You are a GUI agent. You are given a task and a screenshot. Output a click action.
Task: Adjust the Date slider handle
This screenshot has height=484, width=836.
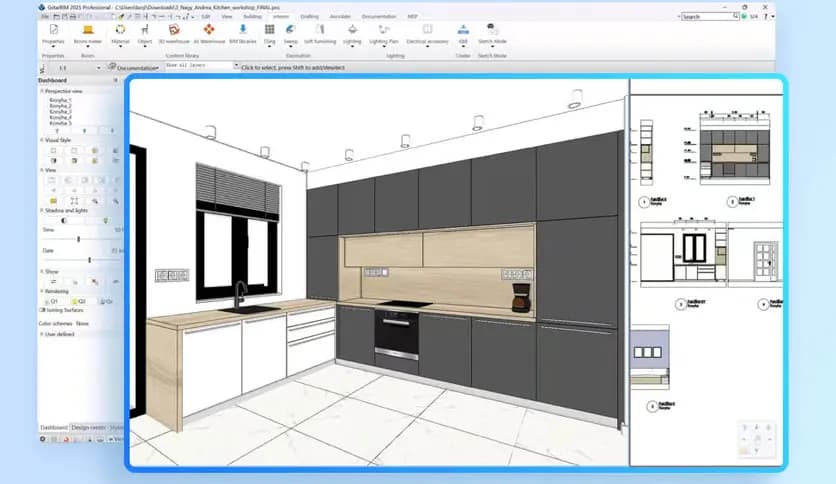[x=90, y=260]
